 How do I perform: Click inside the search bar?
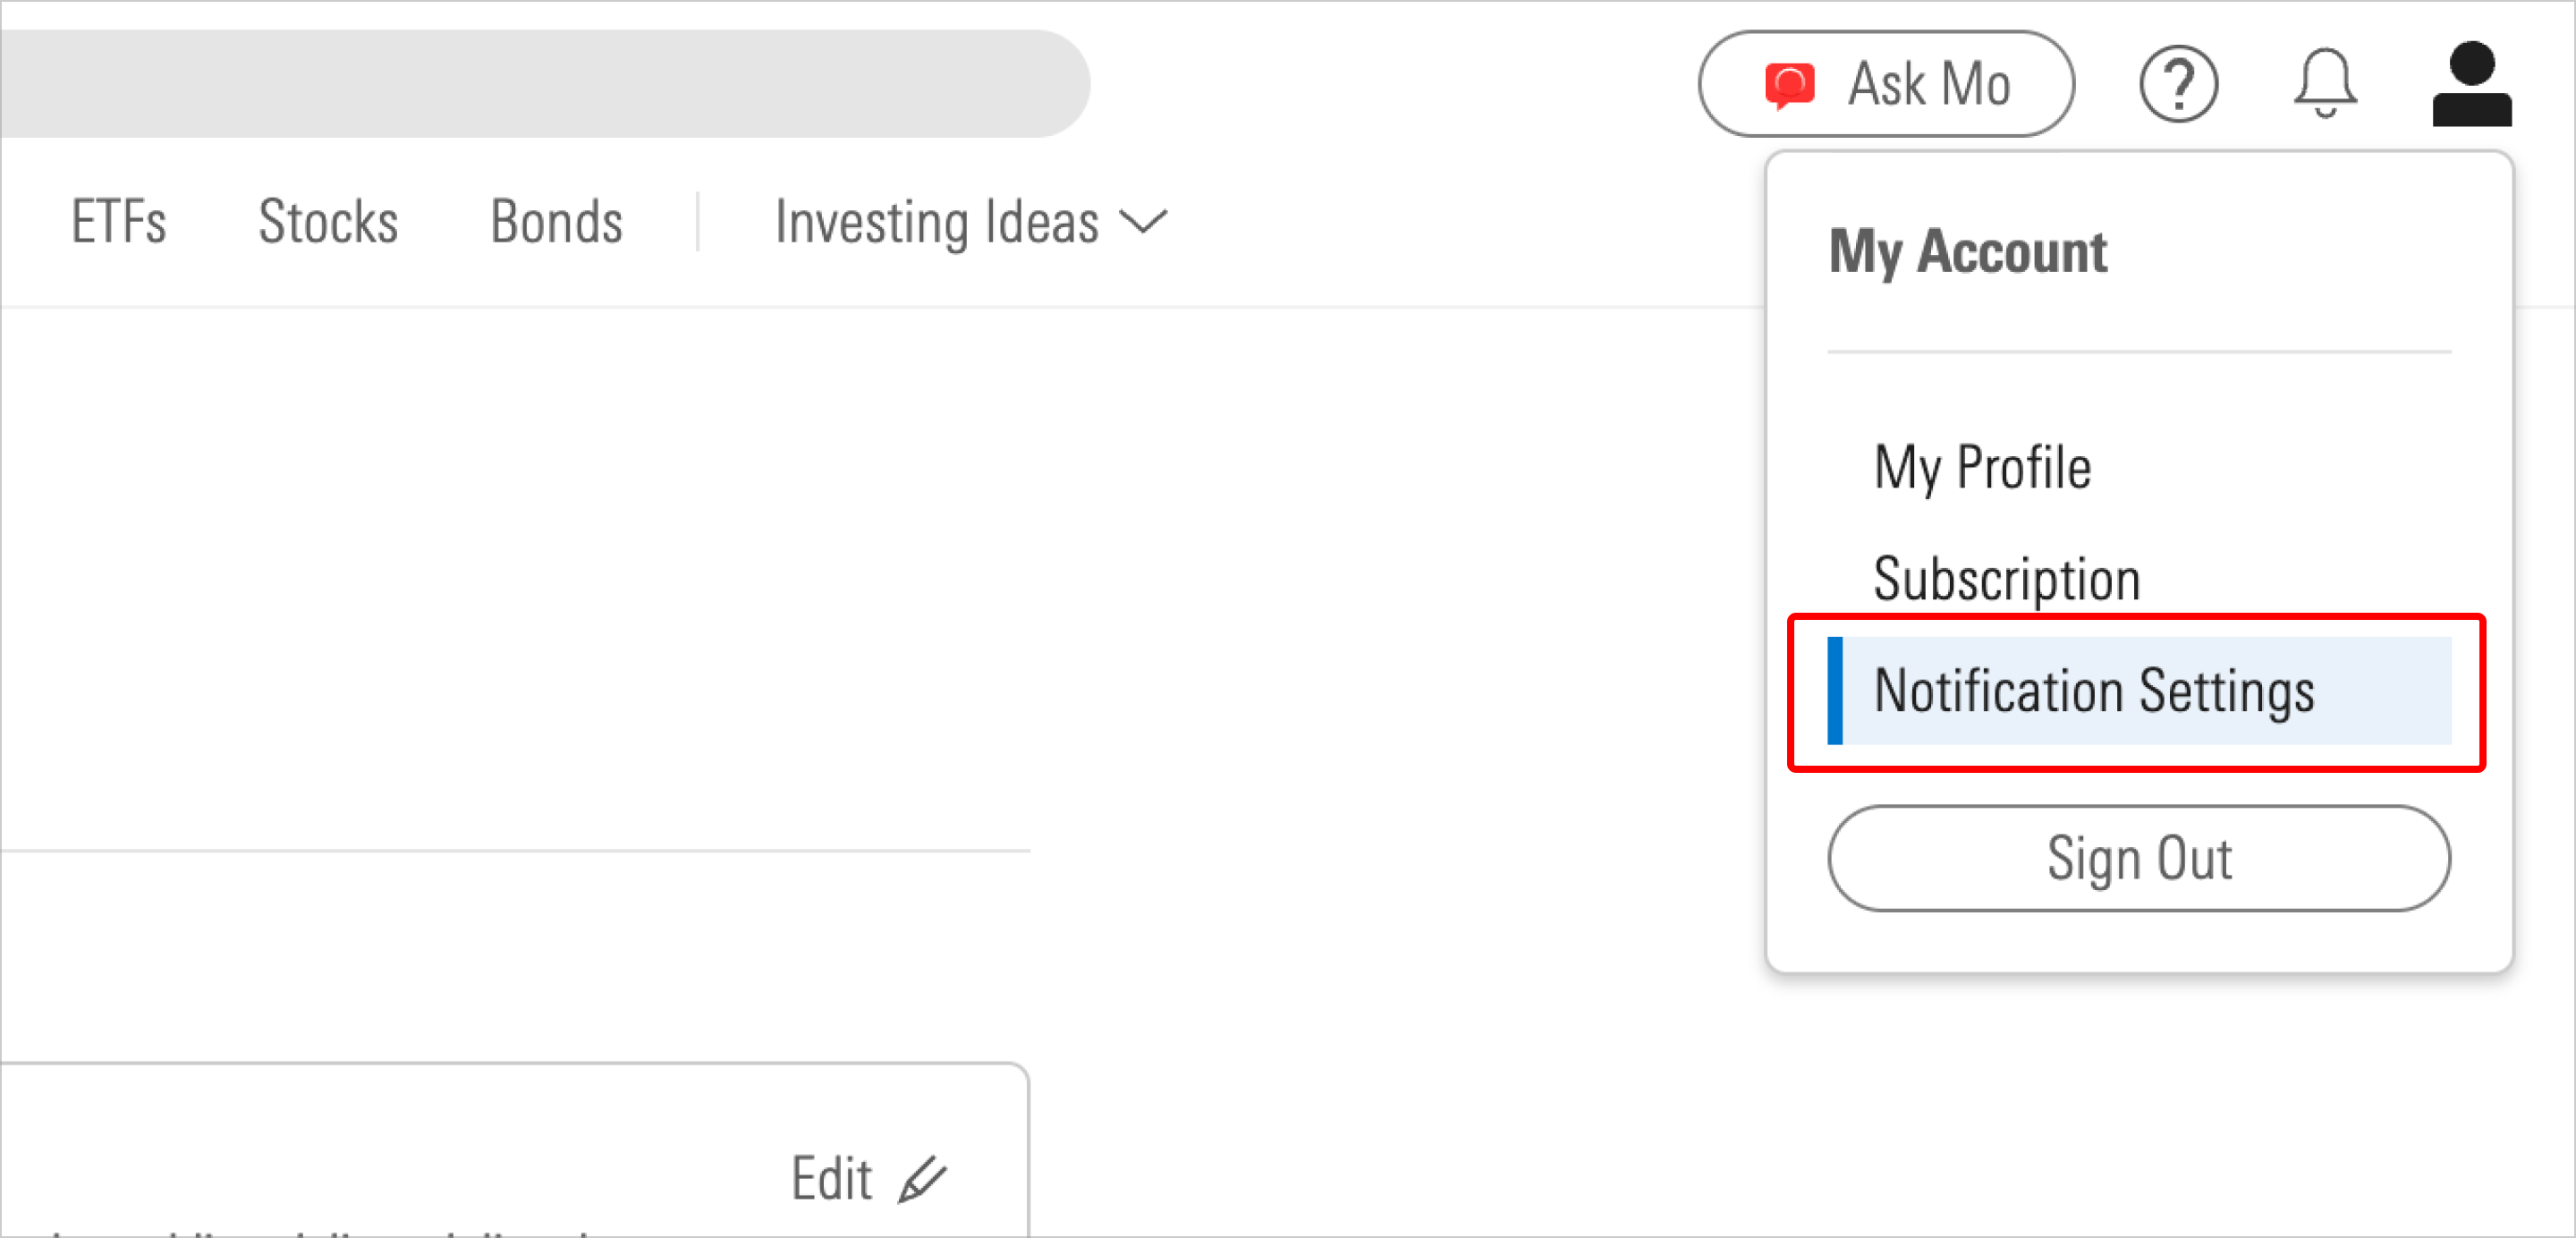point(540,84)
